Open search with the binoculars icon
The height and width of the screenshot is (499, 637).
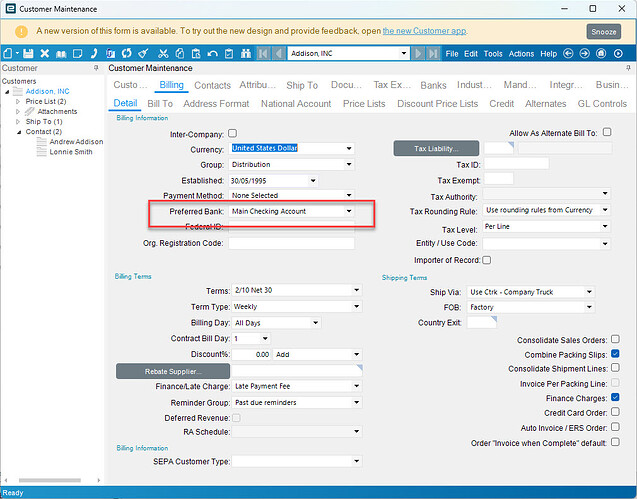[x=246, y=53]
